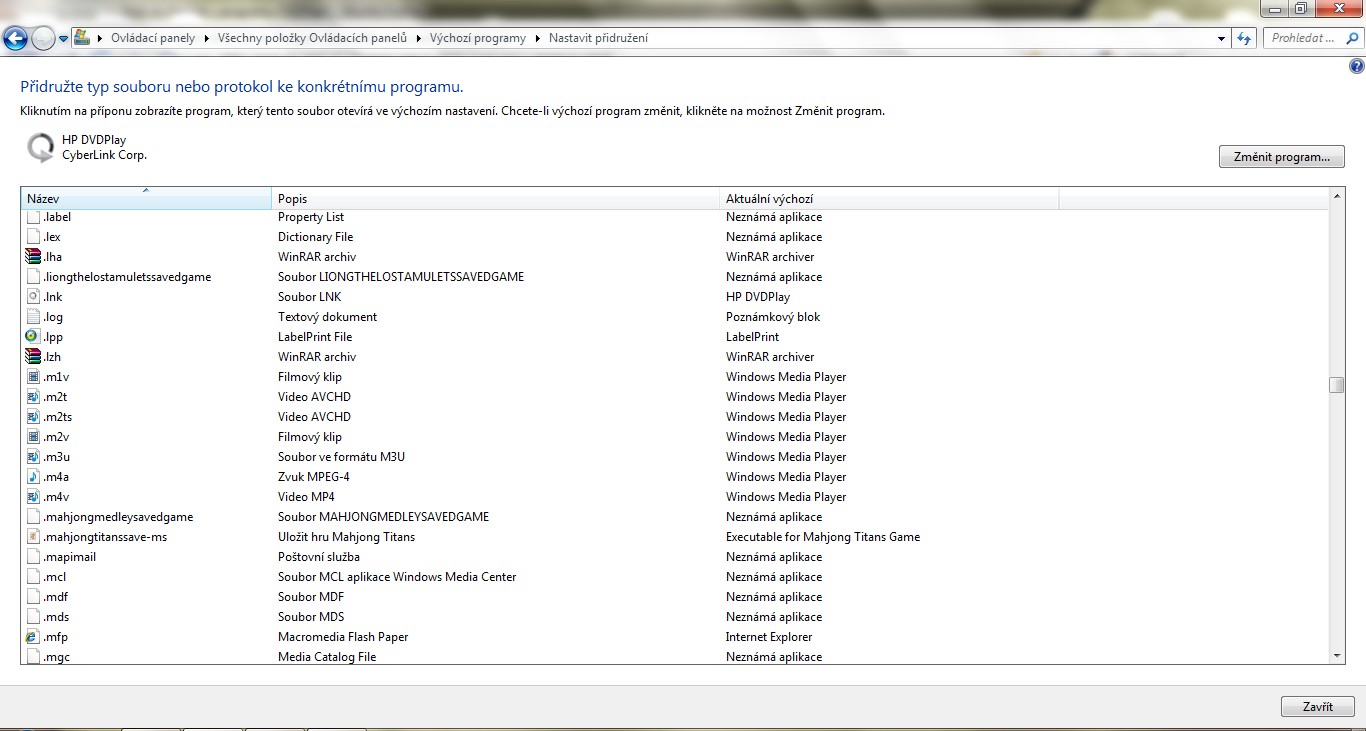Click the Internet Explorer icon for .mfp

click(32, 637)
